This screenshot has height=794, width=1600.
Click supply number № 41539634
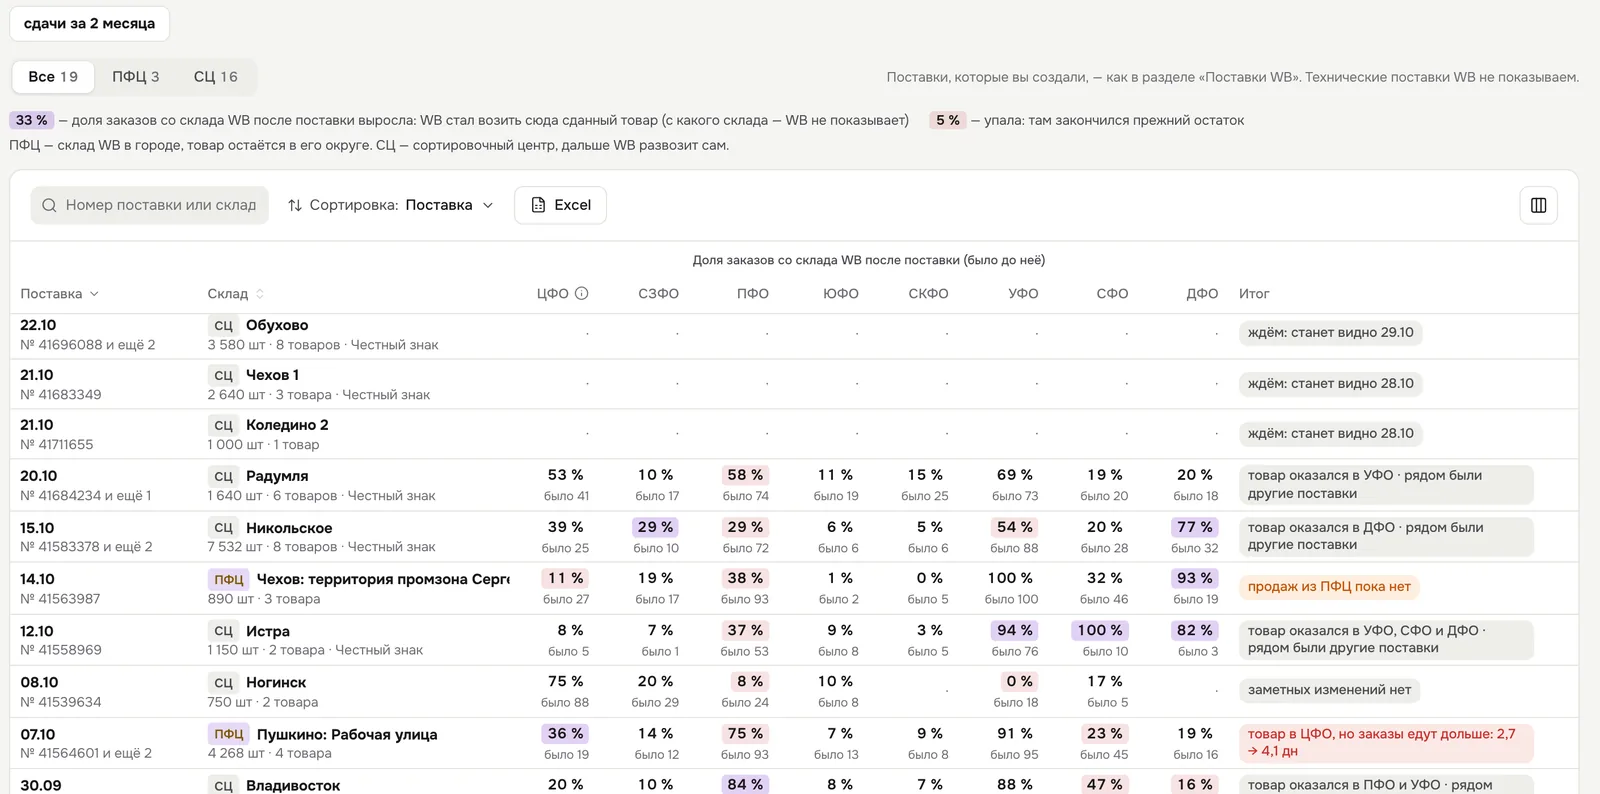[x=61, y=702]
